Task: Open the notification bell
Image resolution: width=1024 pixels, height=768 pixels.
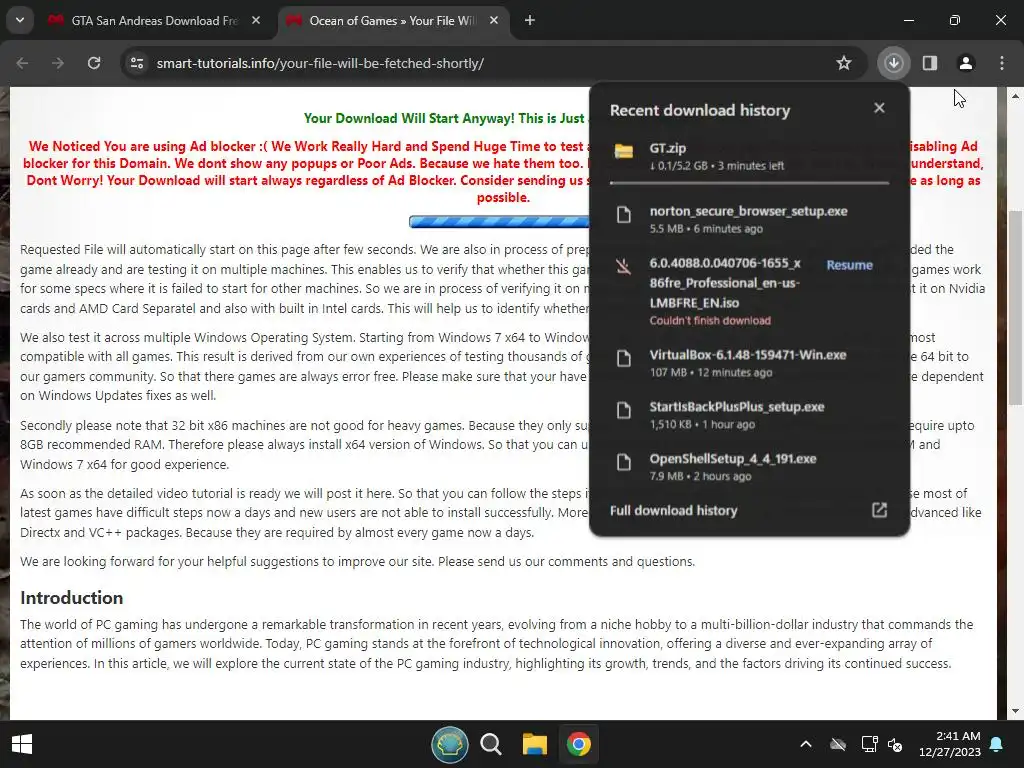Action: tap(997, 744)
